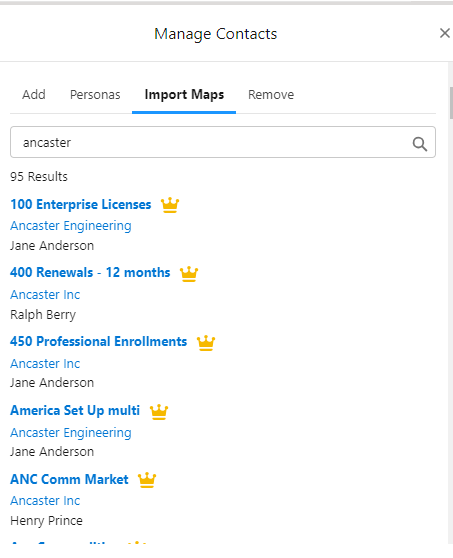The width and height of the screenshot is (453, 558).
Task: Close the Manage Contacts dialog
Action: (444, 33)
